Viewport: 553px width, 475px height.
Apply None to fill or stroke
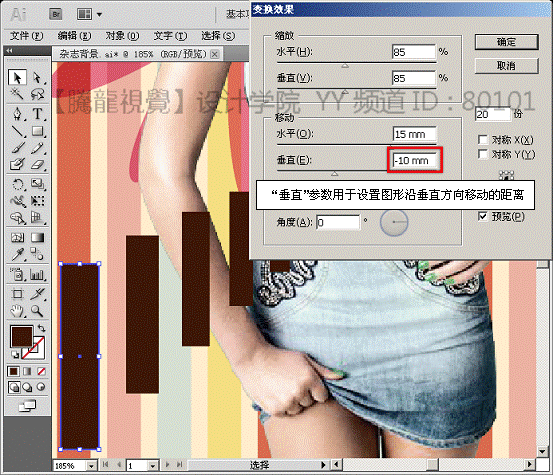[x=41, y=371]
